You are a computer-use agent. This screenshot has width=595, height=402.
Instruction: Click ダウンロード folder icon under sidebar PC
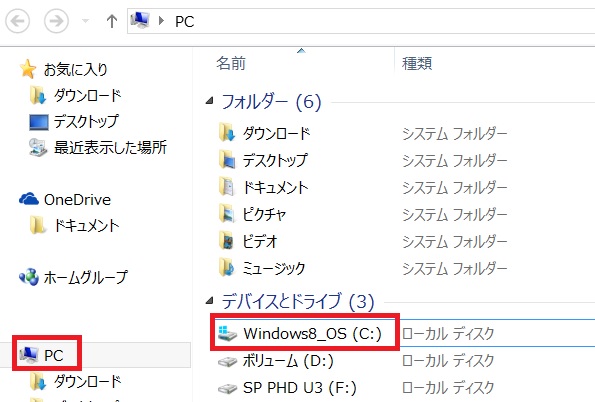(38, 381)
